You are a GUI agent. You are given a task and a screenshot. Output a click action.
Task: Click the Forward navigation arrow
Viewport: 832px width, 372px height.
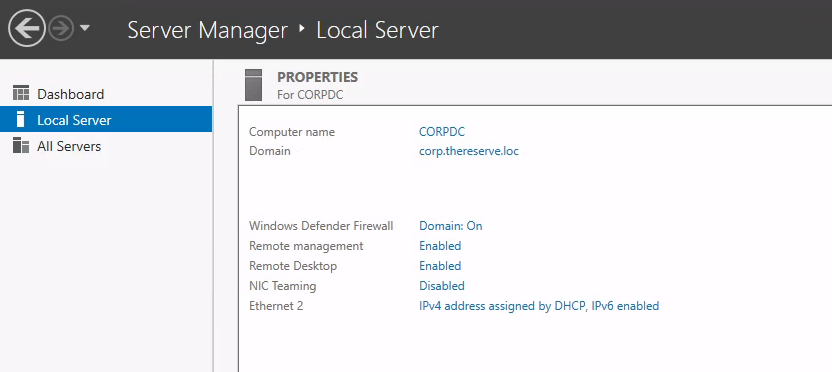tap(61, 29)
